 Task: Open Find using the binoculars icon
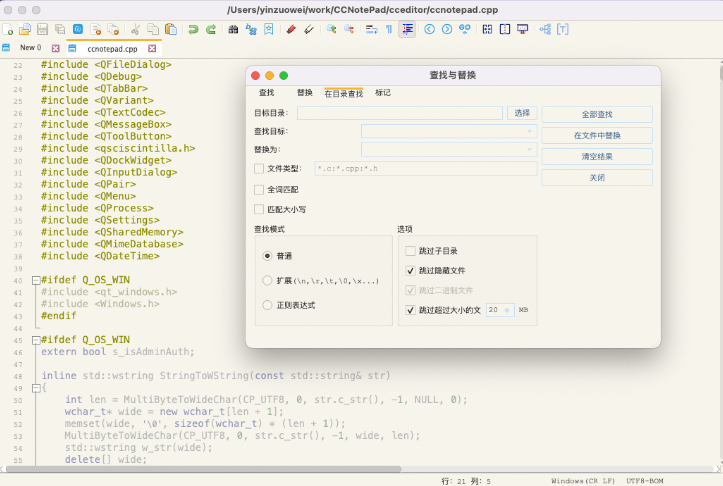233,30
